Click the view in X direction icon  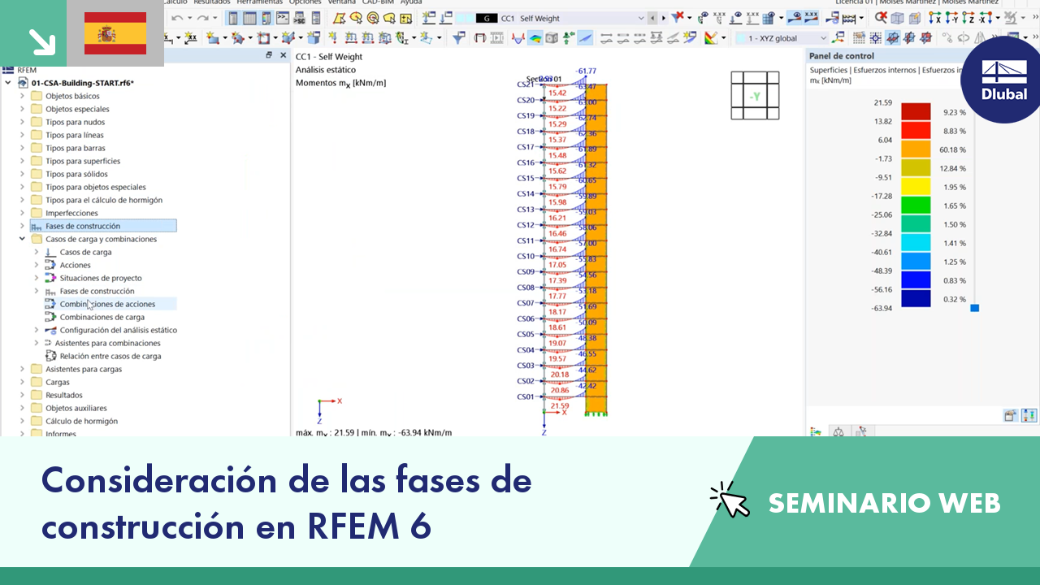pyautogui.click(x=935, y=19)
